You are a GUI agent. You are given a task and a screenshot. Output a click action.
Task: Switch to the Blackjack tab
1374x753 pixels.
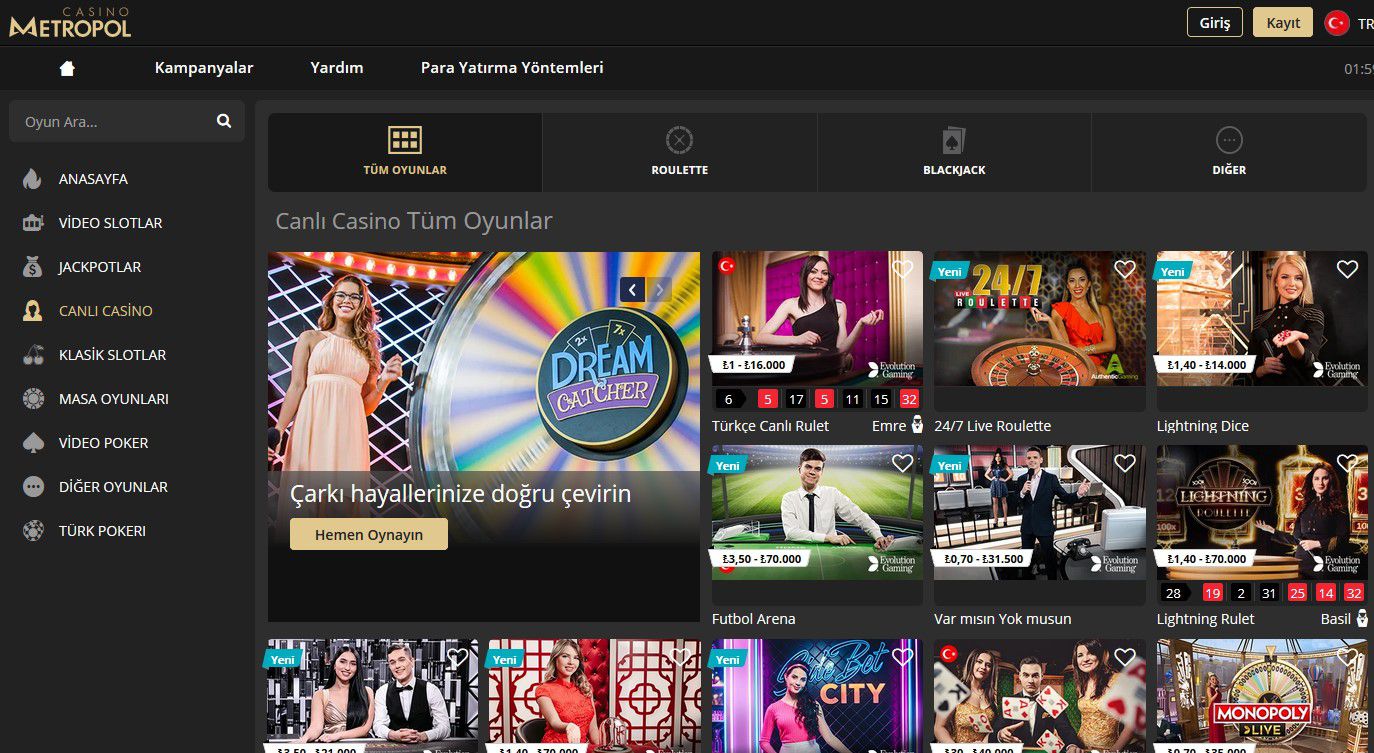tap(954, 152)
